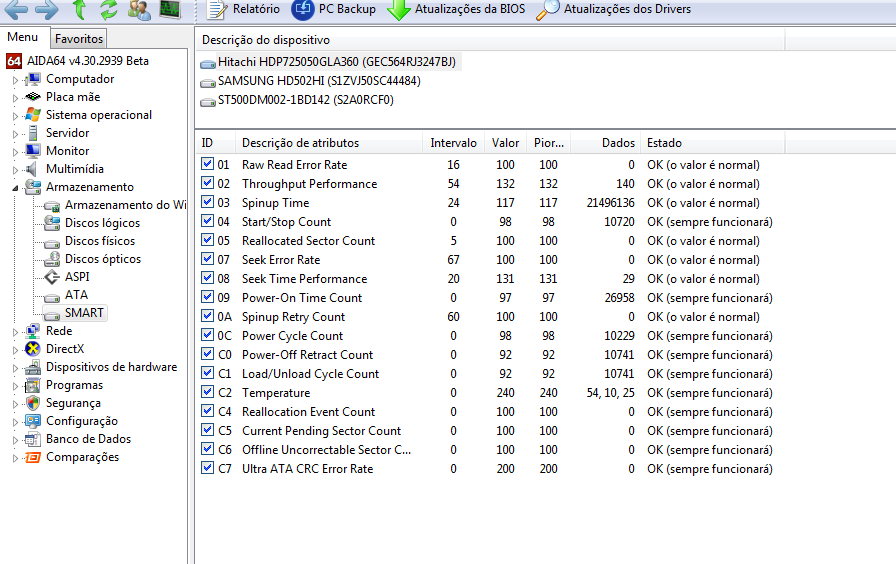Click the DirectX icon

click(33, 349)
